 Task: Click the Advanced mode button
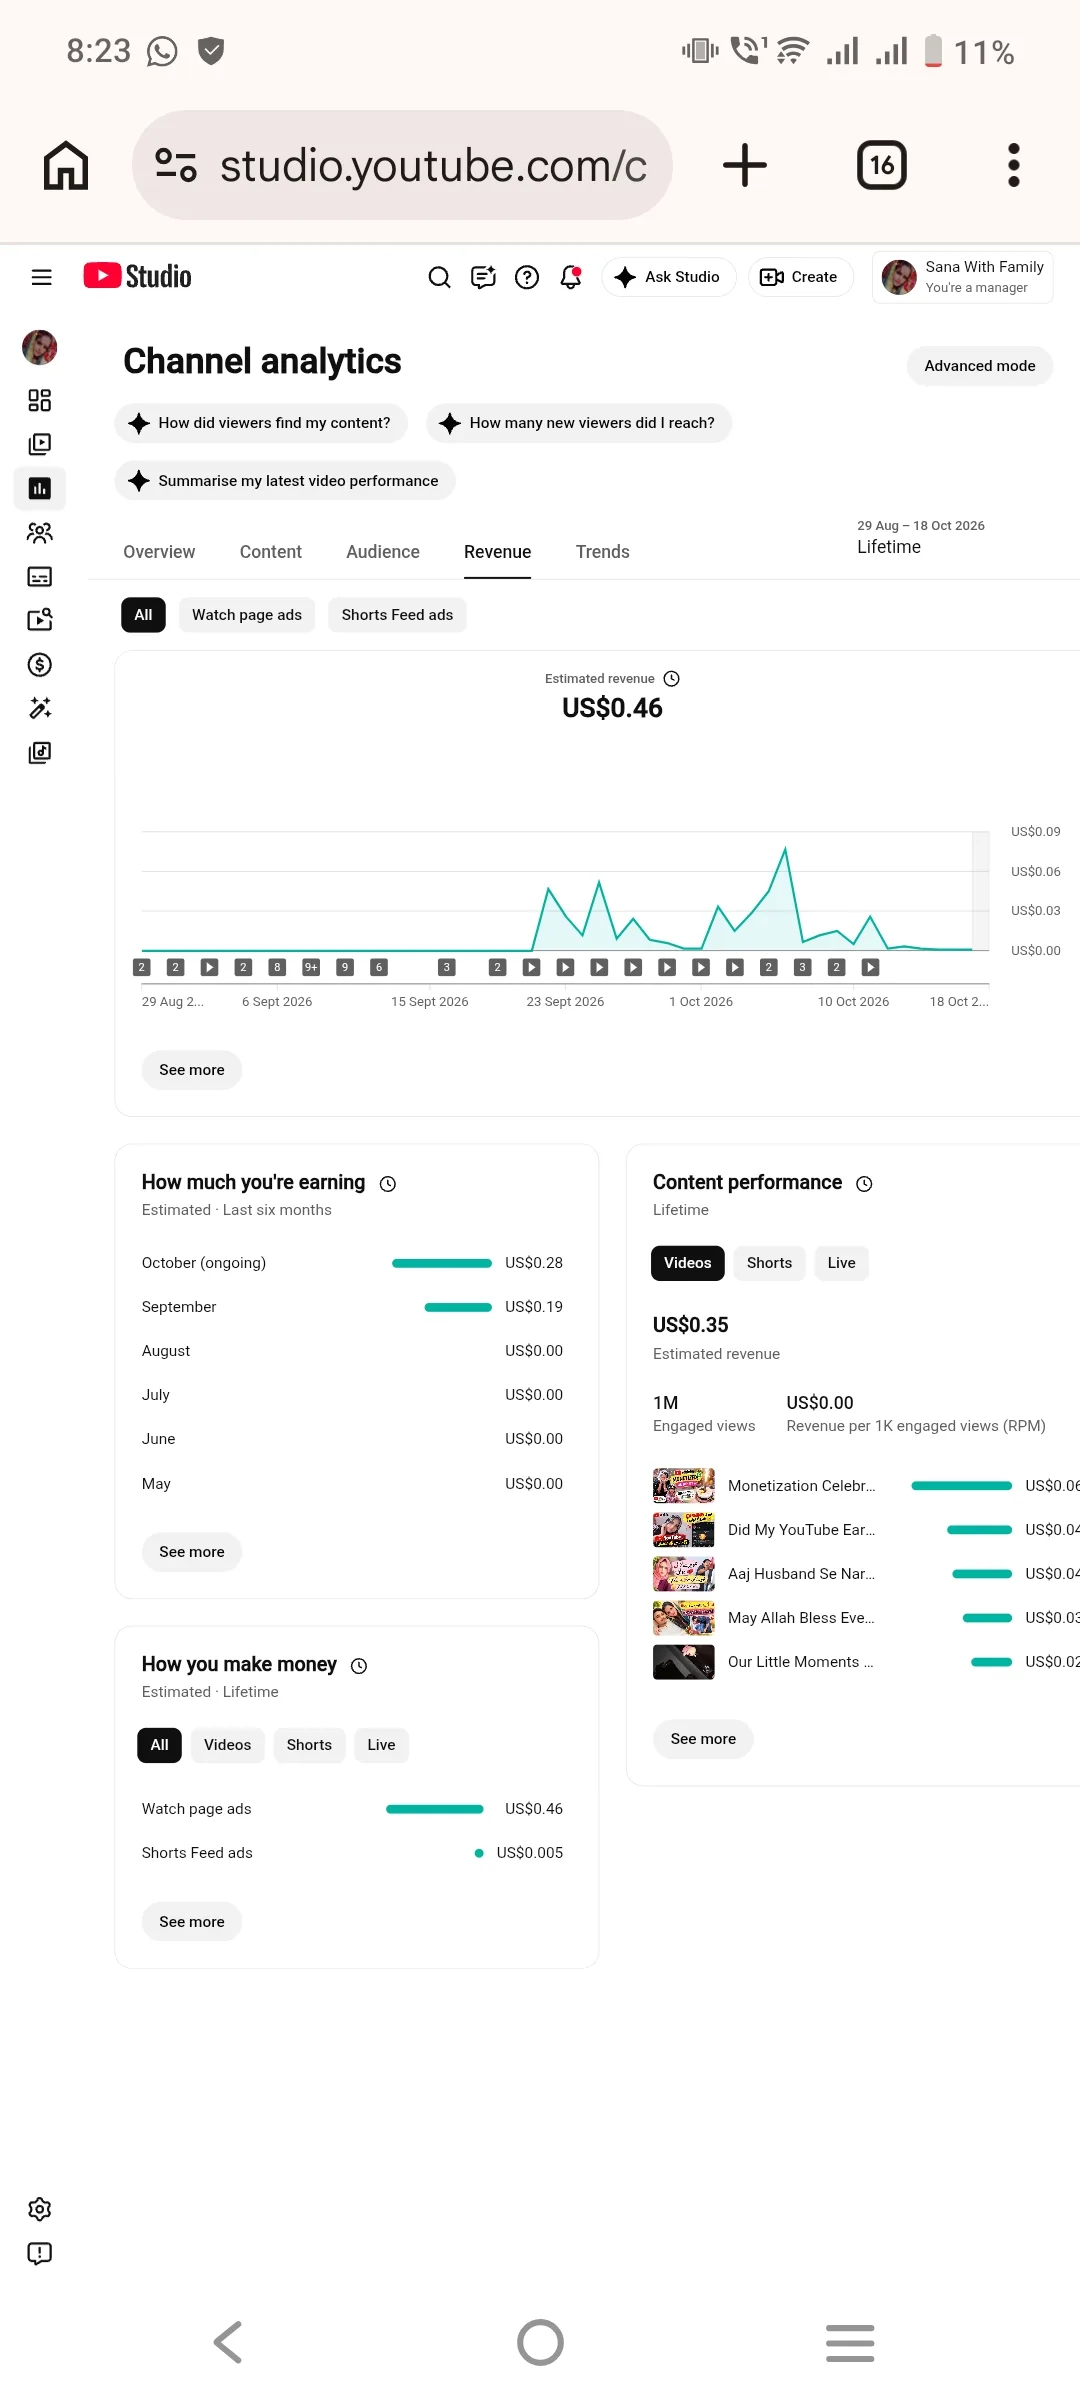coord(980,366)
